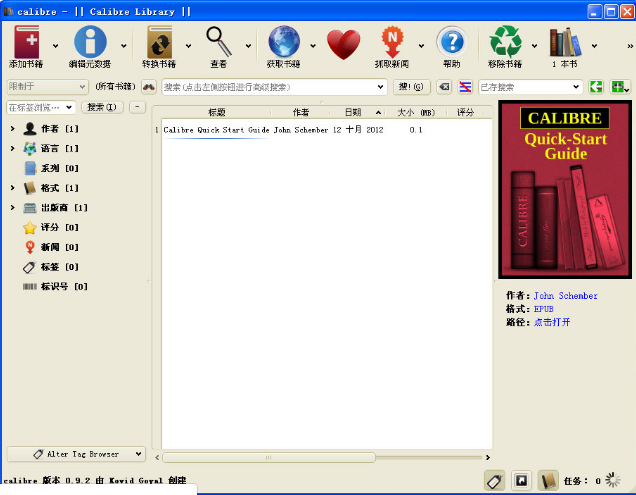Clear the search with the eraser icon
The width and height of the screenshot is (636, 495).
(x=445, y=87)
